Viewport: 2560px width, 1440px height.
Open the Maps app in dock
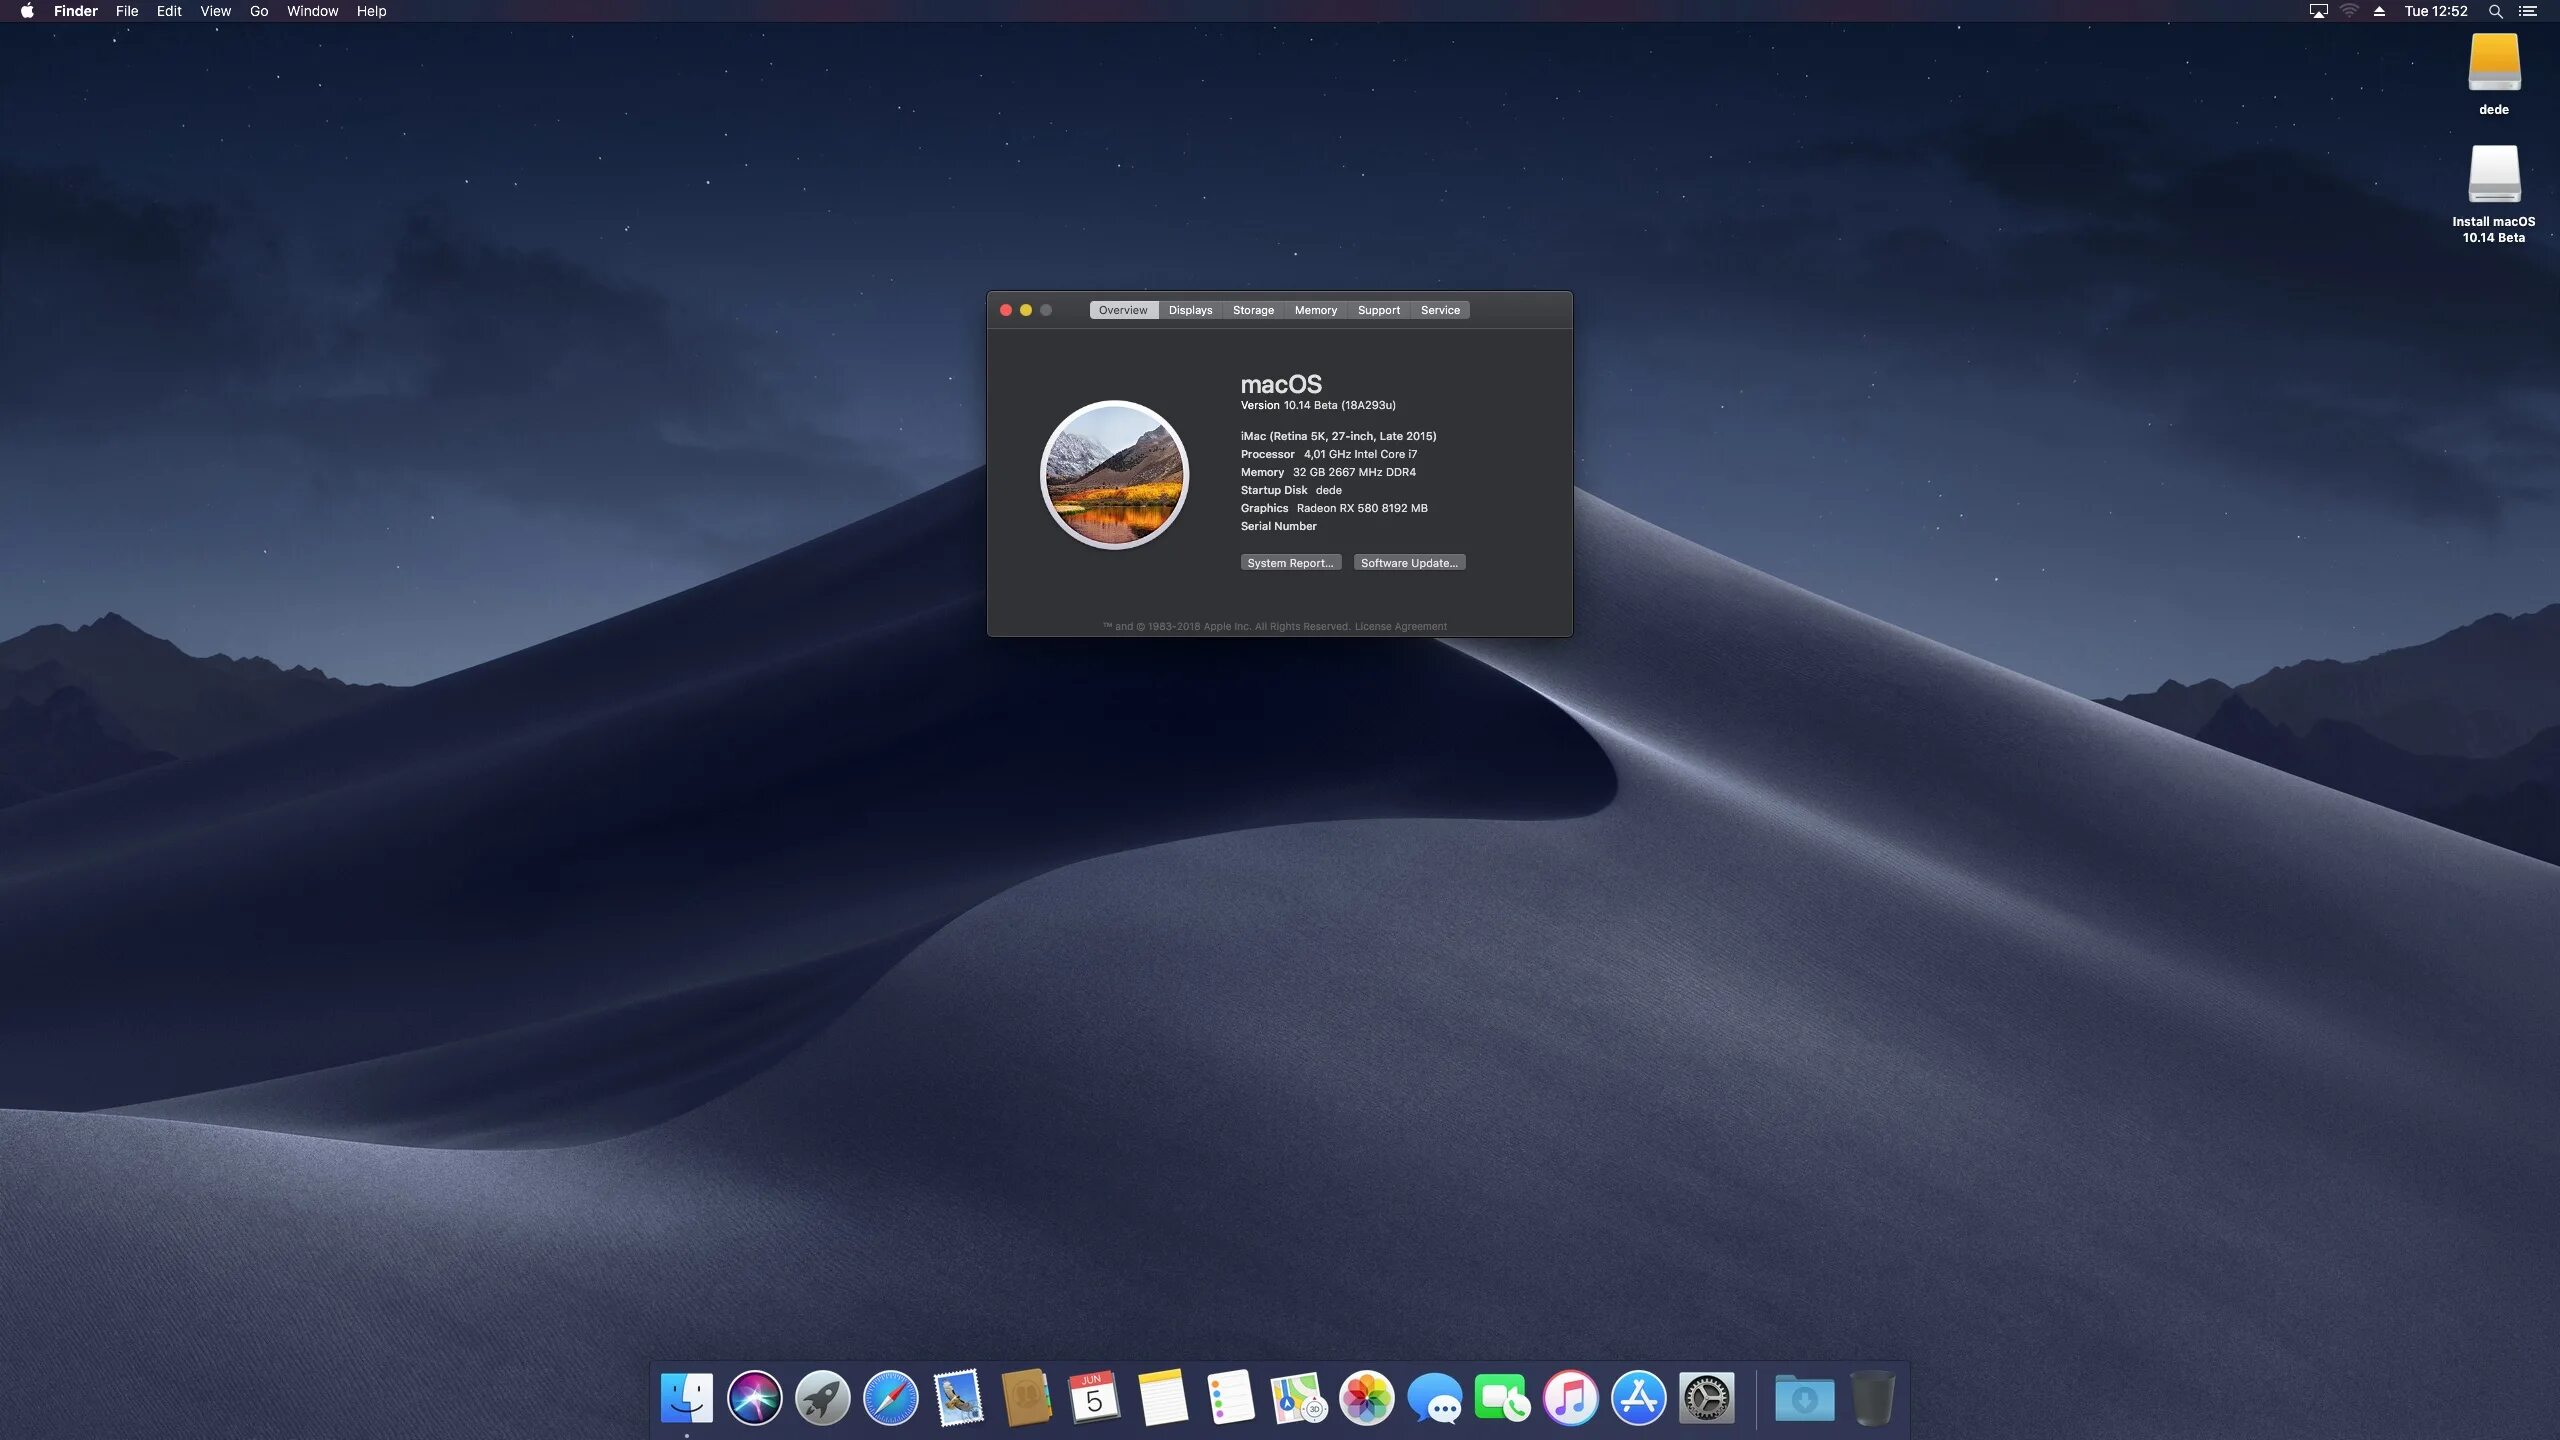pos(1298,1397)
